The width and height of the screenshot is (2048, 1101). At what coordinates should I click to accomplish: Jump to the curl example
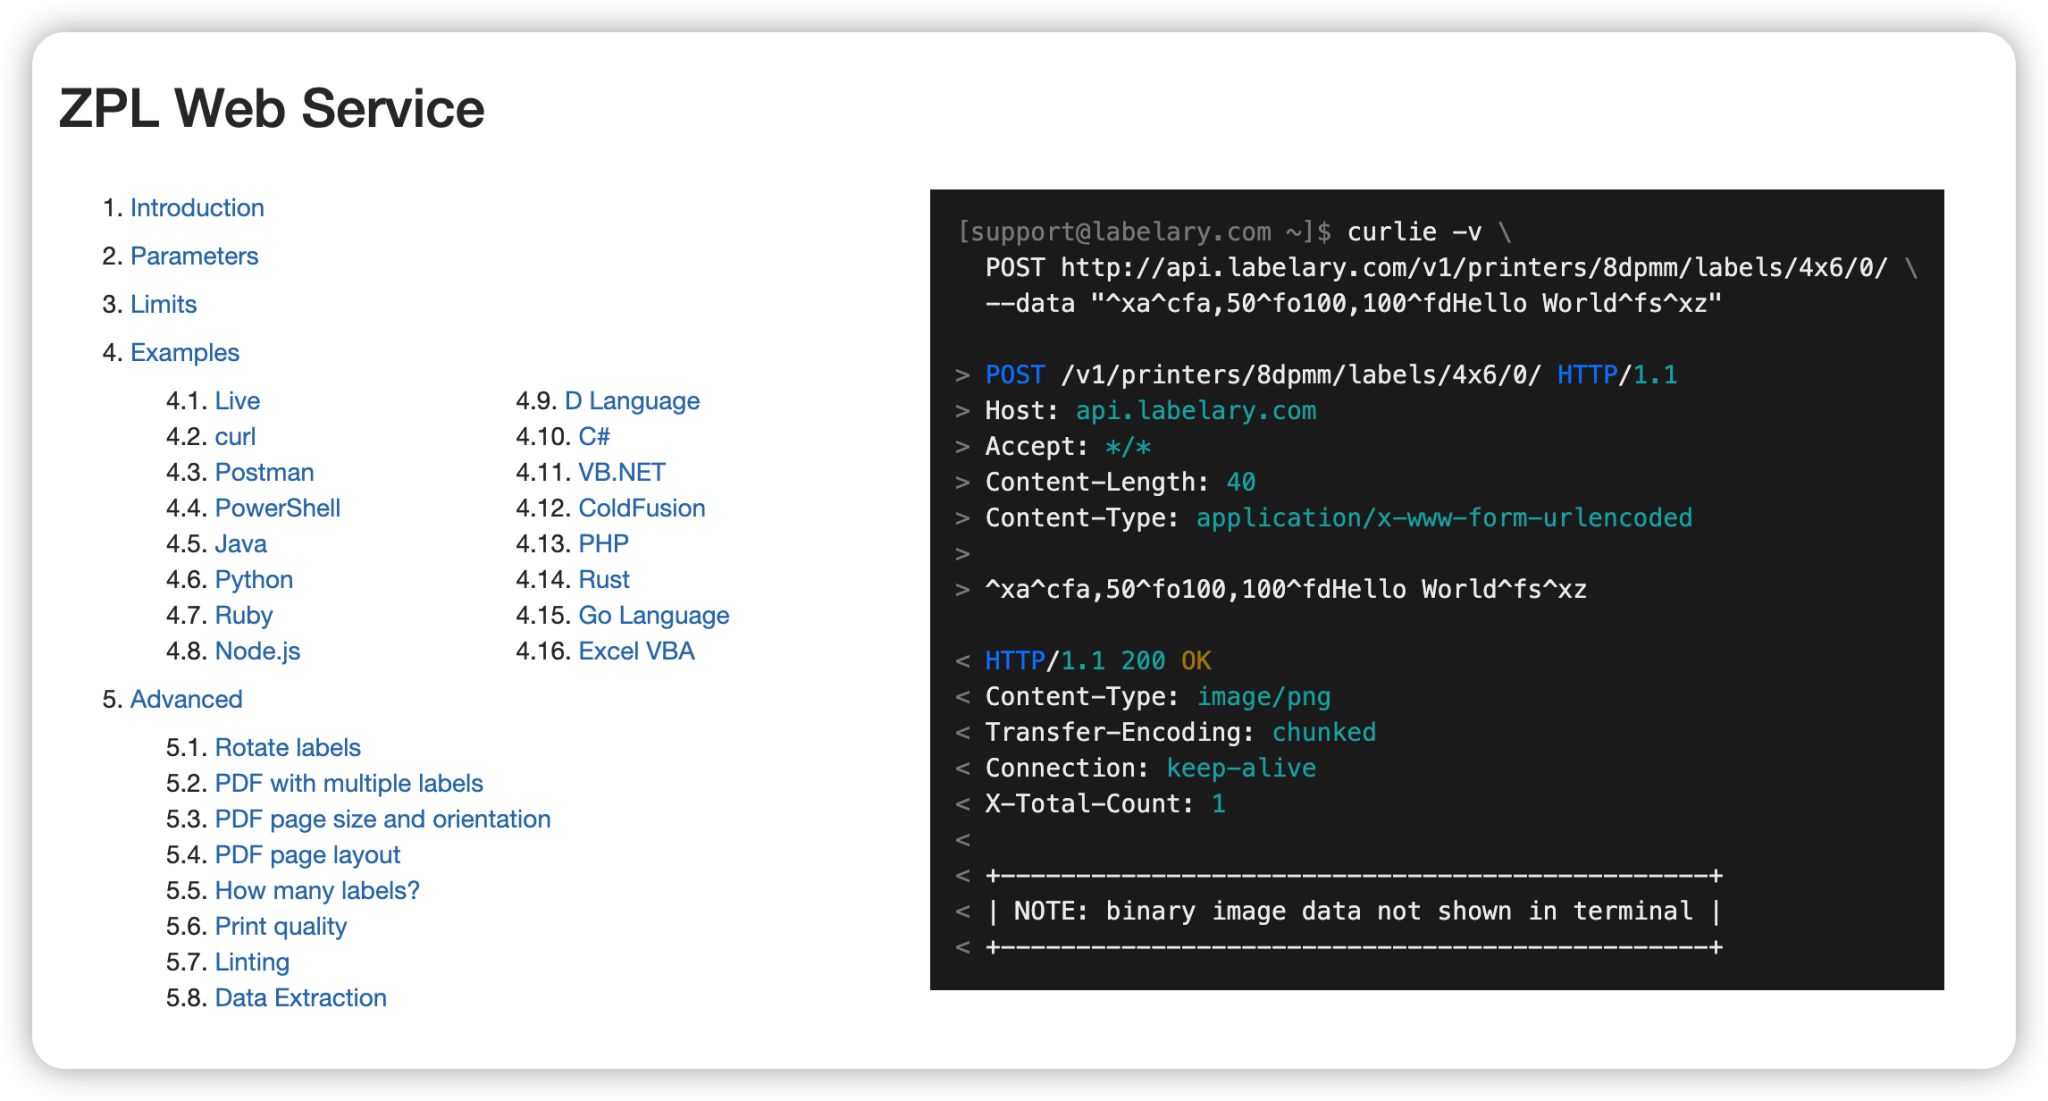[x=235, y=437]
